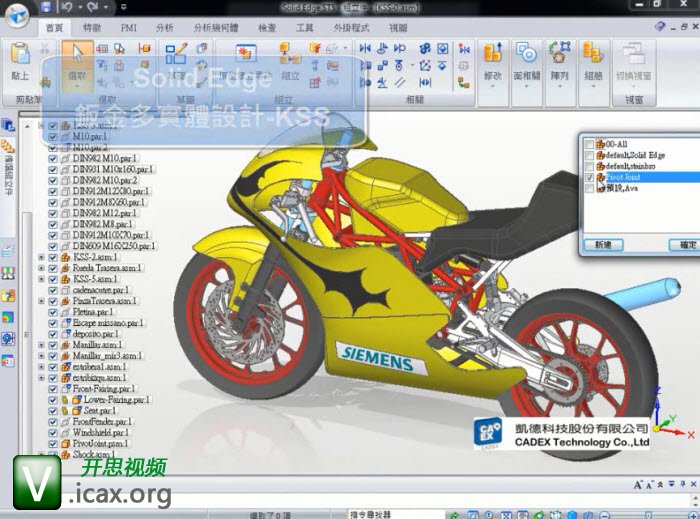Open the Tools (工具) tab
This screenshot has height=519, width=700.
click(304, 28)
